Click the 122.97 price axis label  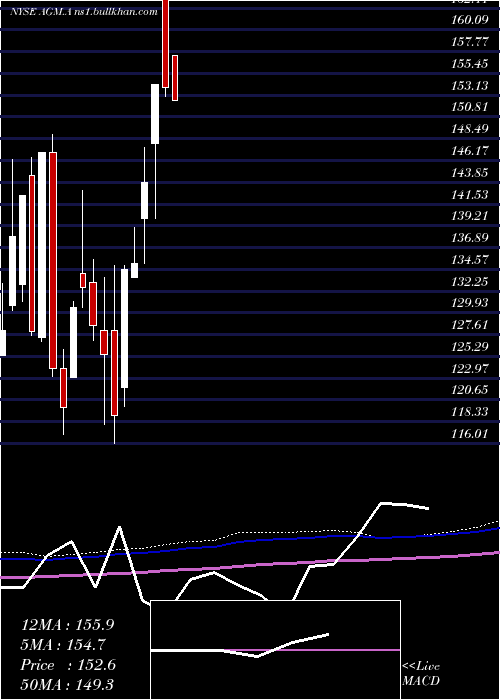[470, 369]
